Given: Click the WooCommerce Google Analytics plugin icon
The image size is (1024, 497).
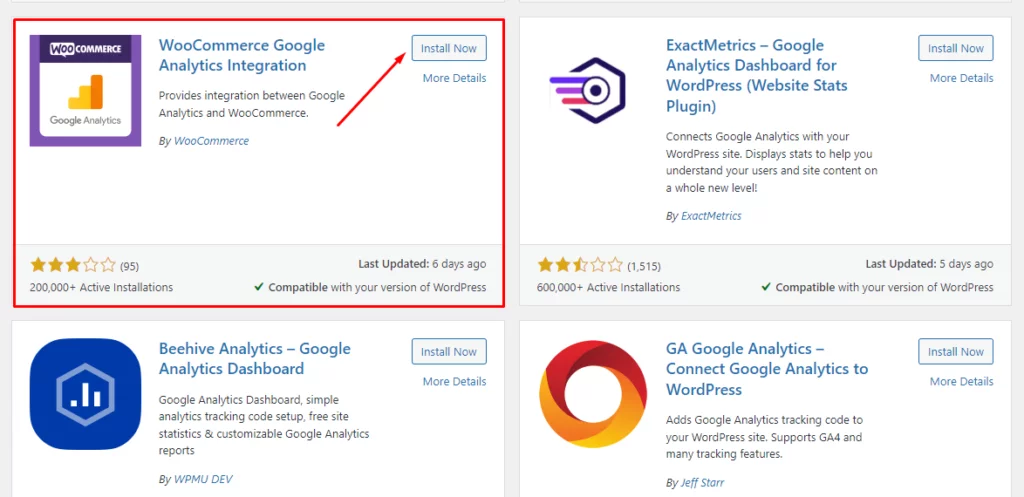Looking at the screenshot, I should pyautogui.click(x=85, y=91).
